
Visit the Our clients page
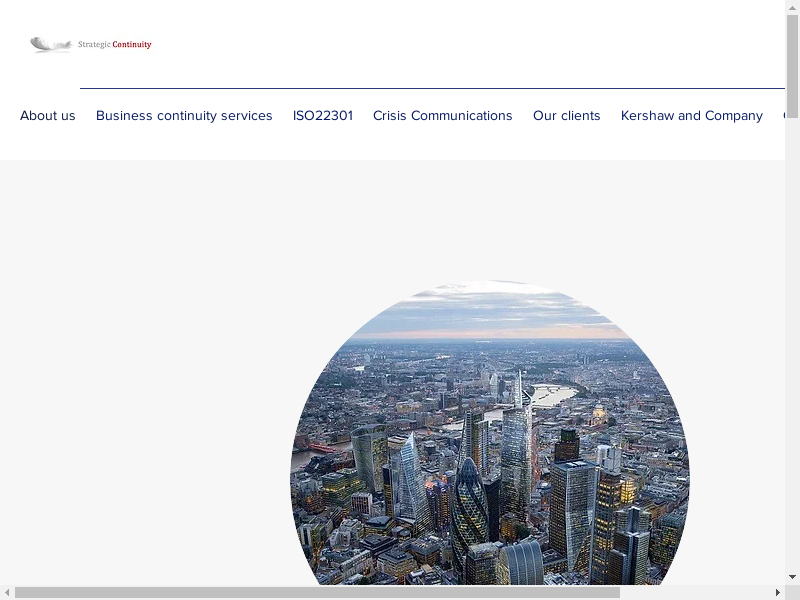(567, 116)
